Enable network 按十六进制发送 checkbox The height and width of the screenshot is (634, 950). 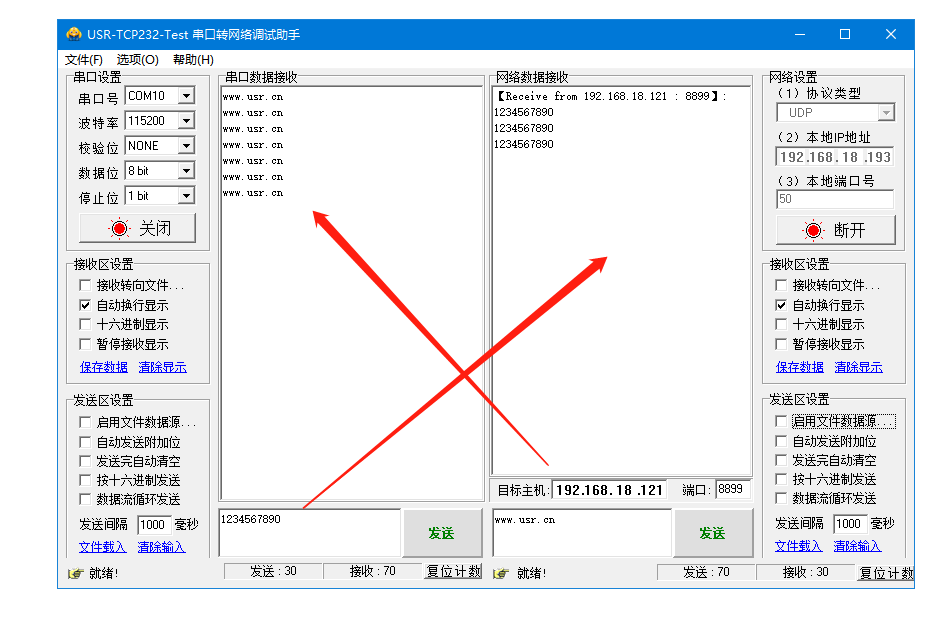(782, 479)
